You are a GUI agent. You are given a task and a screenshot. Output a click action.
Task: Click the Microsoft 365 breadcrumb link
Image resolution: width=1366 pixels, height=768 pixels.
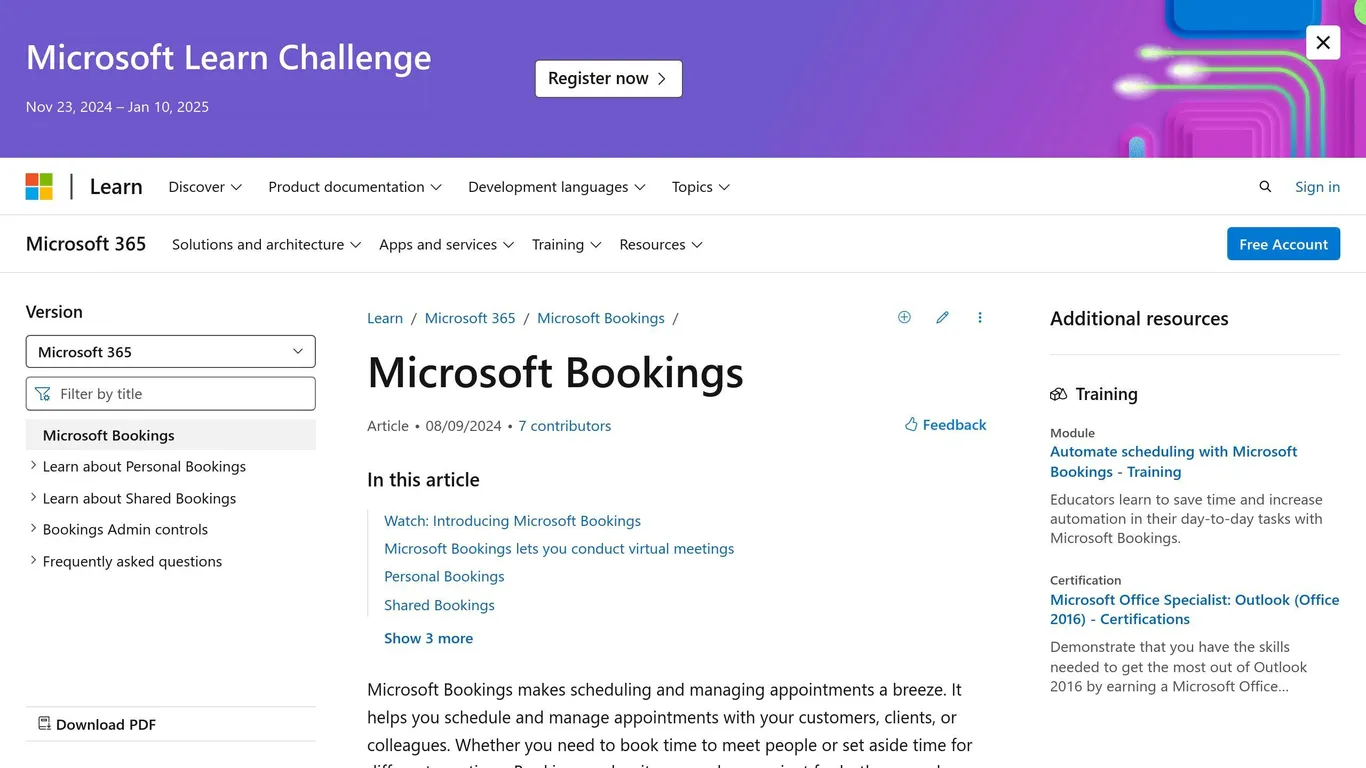tap(470, 318)
